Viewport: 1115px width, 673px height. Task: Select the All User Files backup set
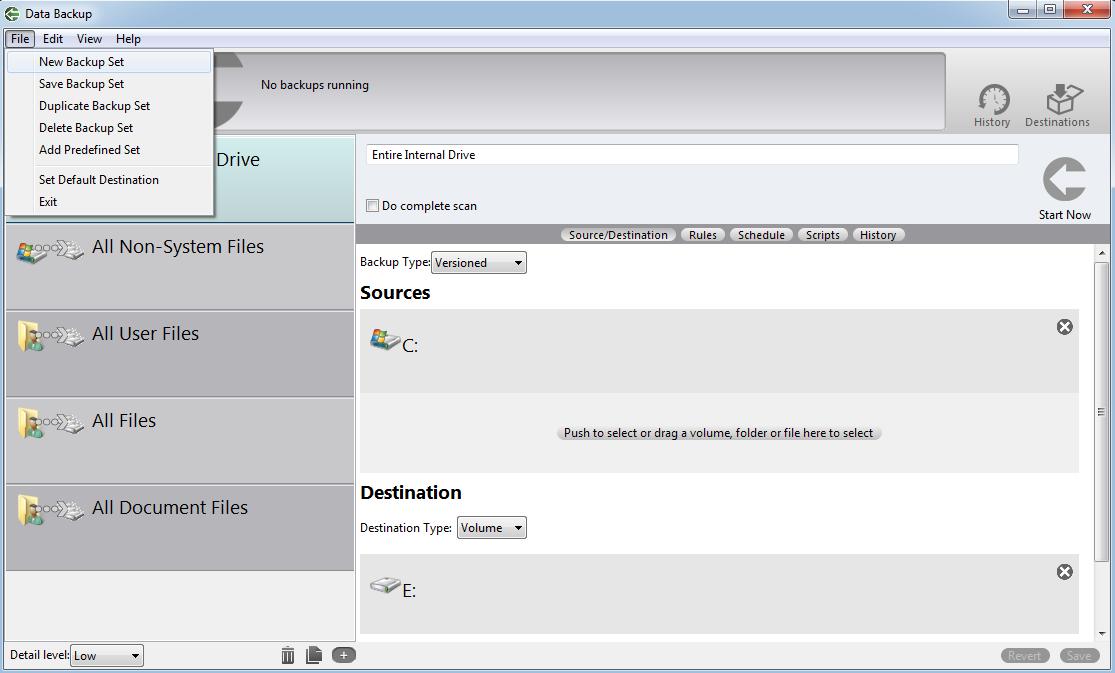(145, 334)
